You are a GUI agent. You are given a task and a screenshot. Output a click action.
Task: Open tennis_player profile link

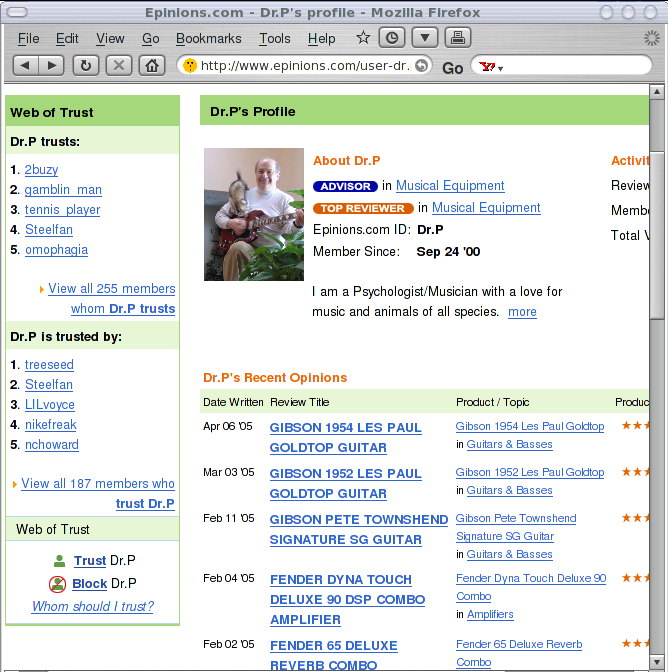pos(62,210)
